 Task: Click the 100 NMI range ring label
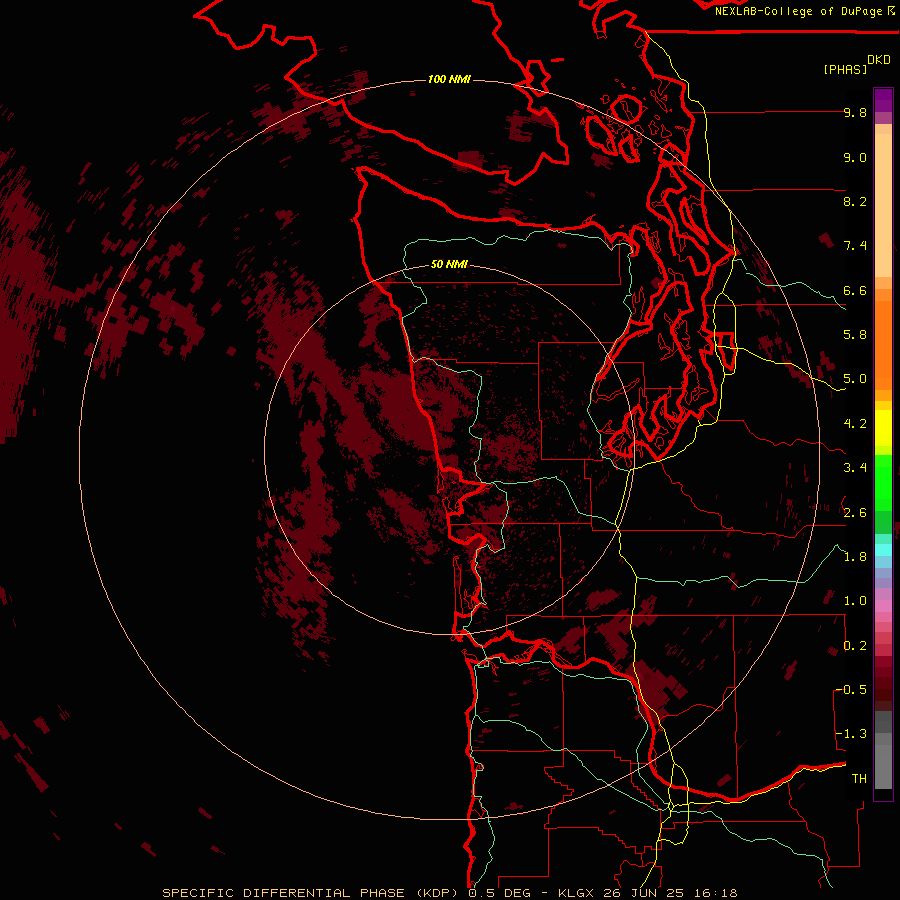click(x=449, y=79)
